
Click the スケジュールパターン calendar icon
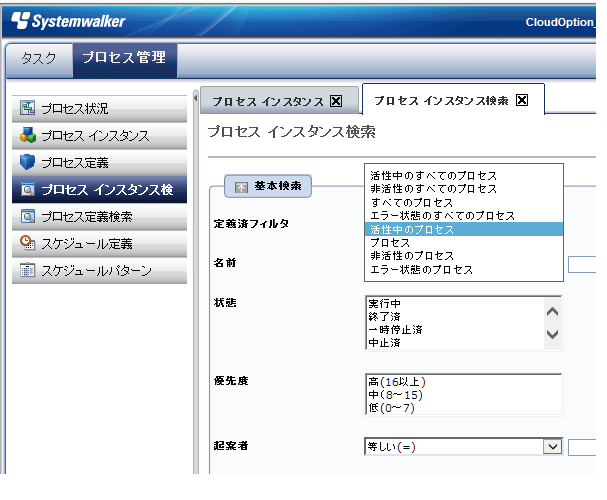click(x=27, y=270)
